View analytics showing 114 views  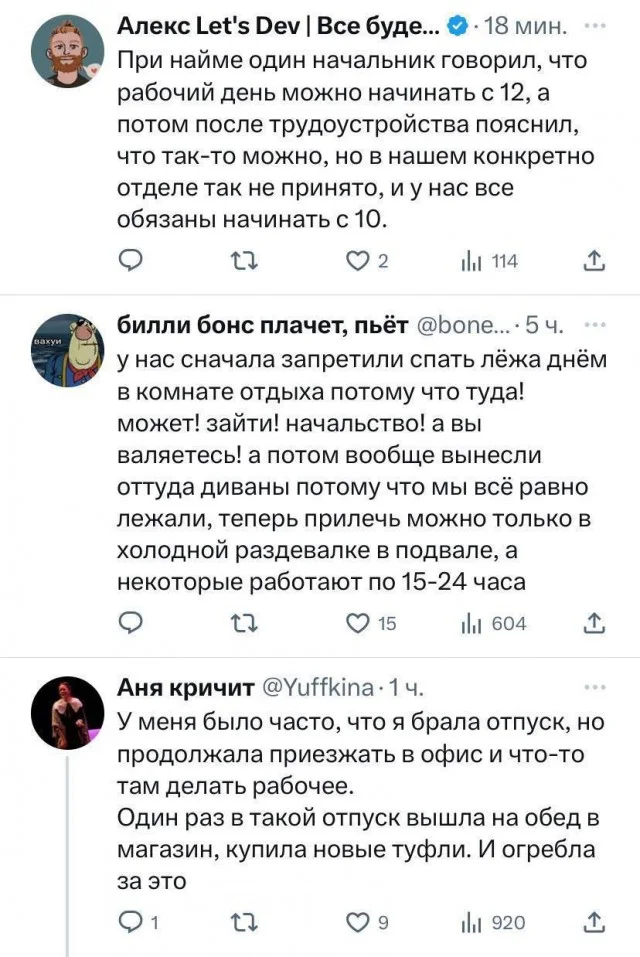[489, 261]
